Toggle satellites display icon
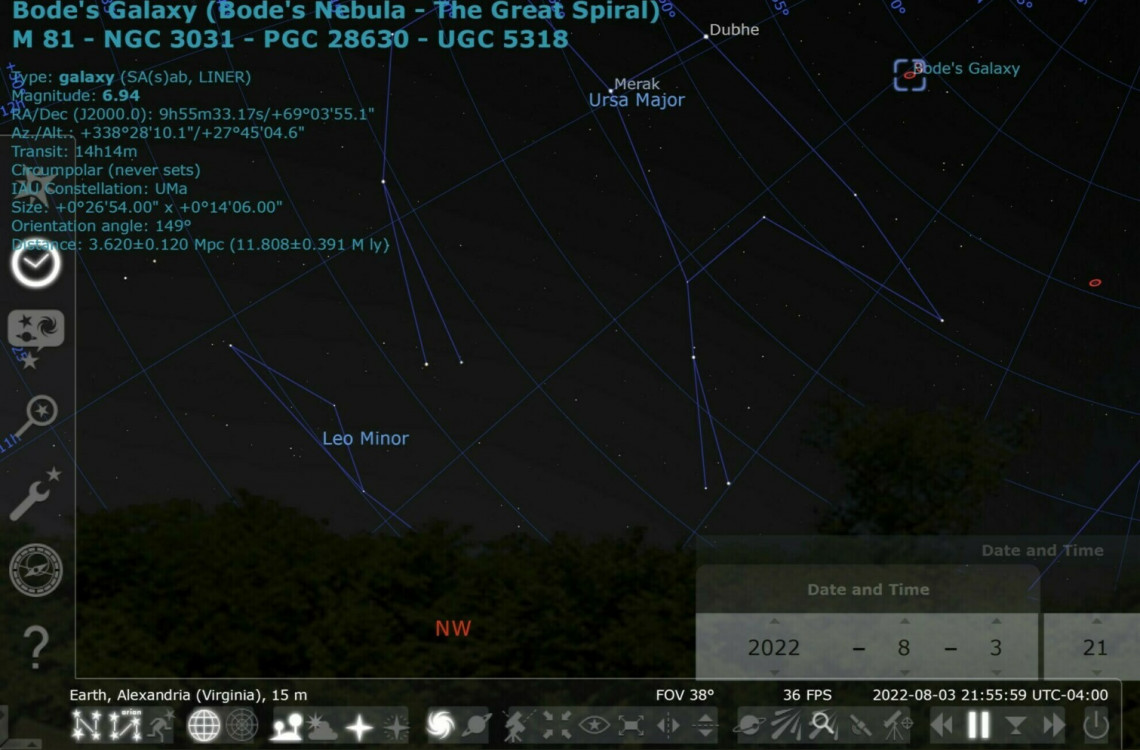 tap(860, 725)
